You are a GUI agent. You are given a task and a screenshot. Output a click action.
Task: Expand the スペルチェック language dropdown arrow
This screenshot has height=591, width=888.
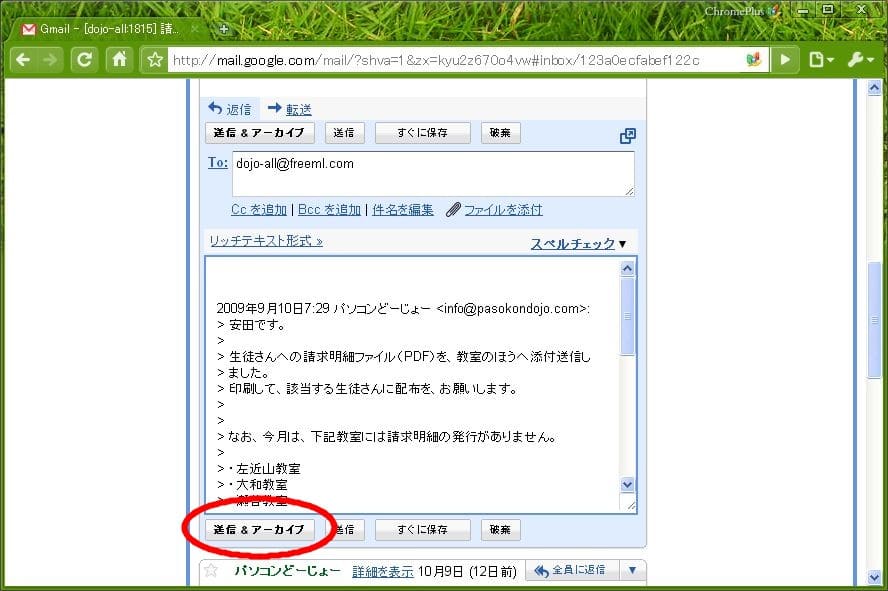pyautogui.click(x=622, y=244)
